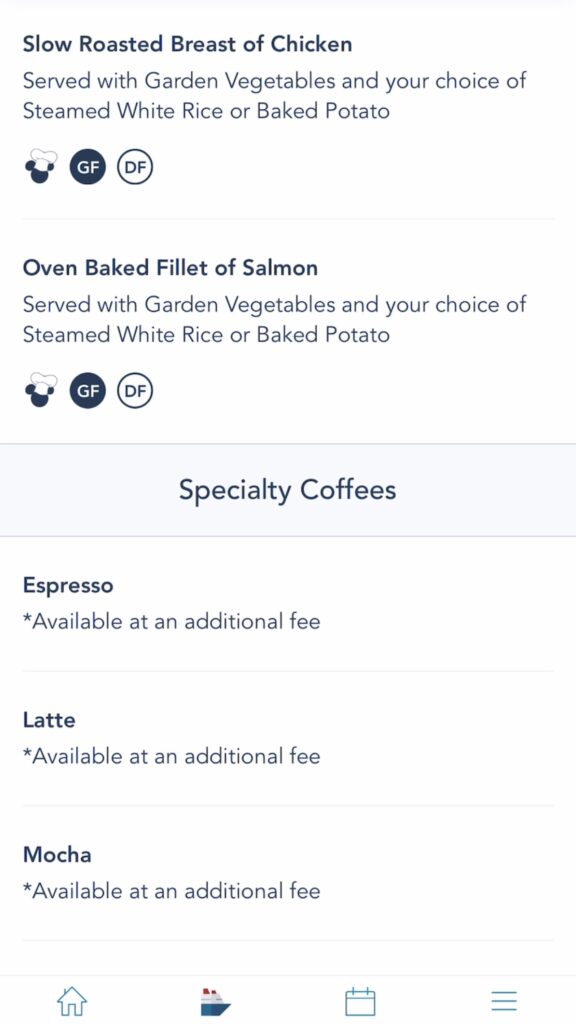Tap the DF badge under Oven Baked Salmon
576x1024 pixels.
point(135,391)
